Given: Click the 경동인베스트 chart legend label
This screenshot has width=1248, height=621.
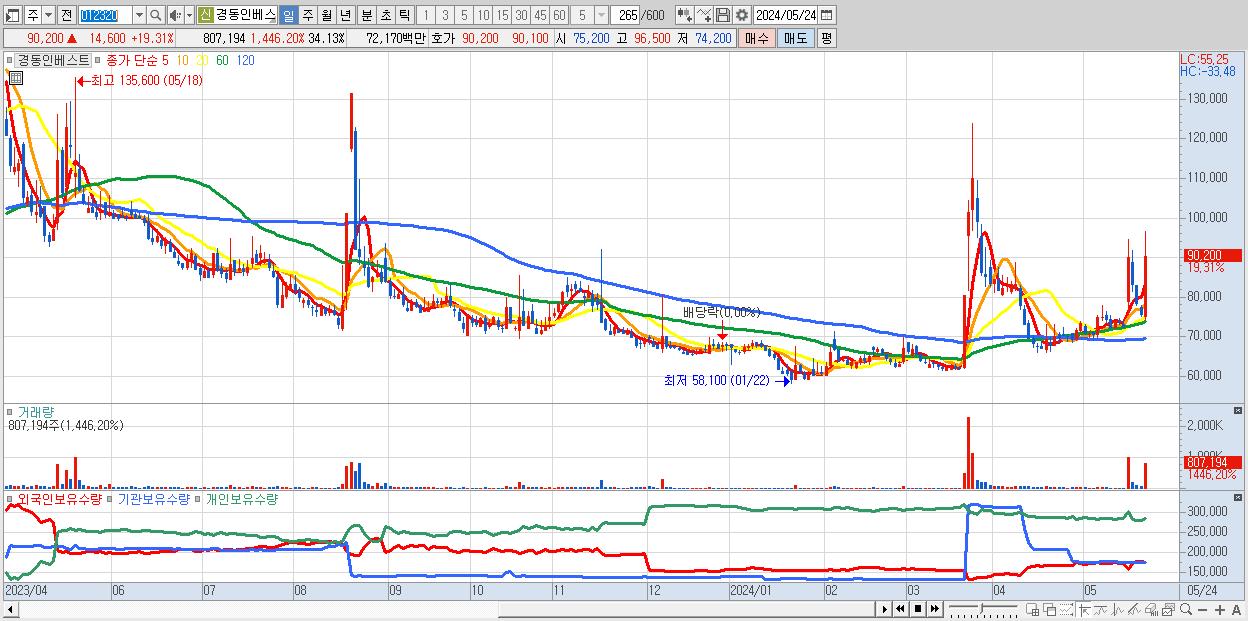Looking at the screenshot, I should [53, 60].
